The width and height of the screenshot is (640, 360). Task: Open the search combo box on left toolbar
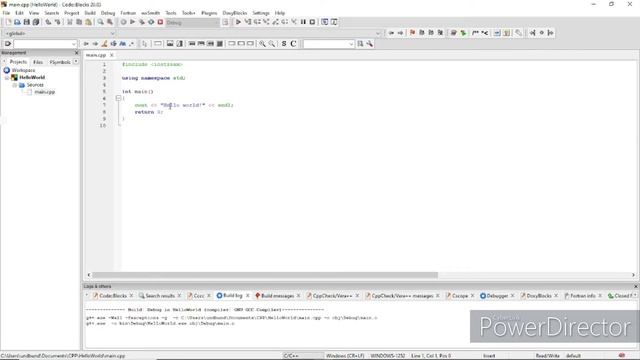(73, 44)
